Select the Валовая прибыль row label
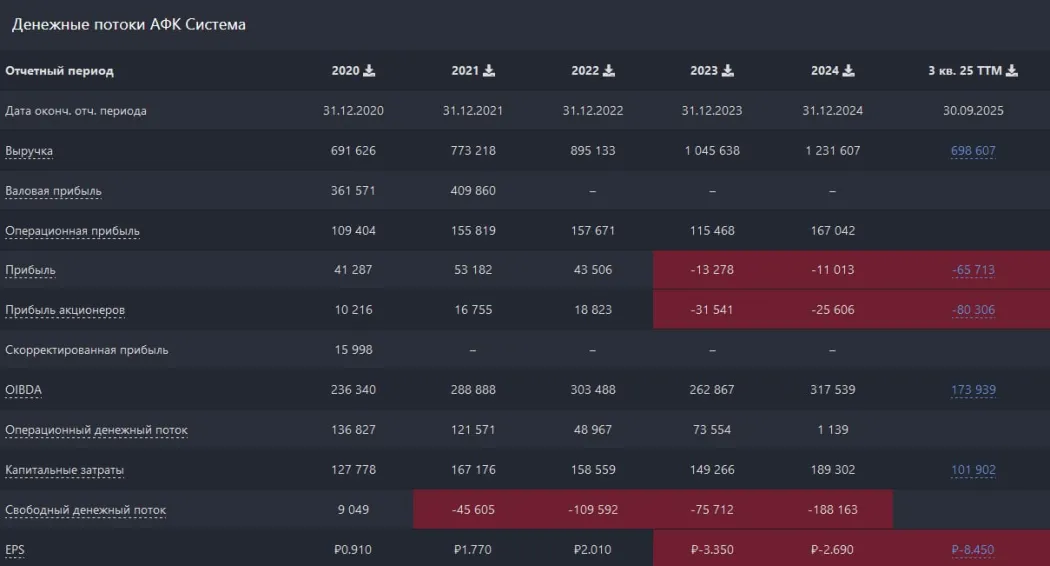This screenshot has height=566, width=1050. (53, 191)
